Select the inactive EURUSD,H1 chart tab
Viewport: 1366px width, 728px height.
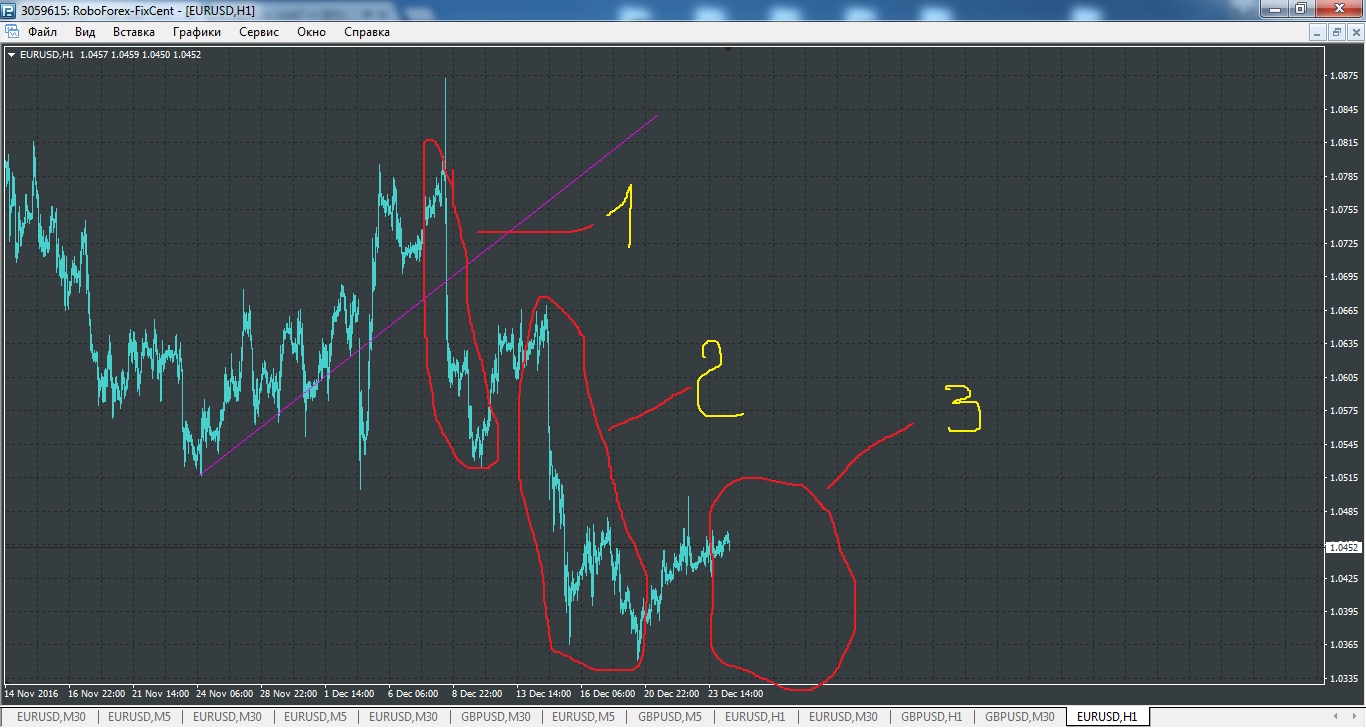[x=755, y=717]
